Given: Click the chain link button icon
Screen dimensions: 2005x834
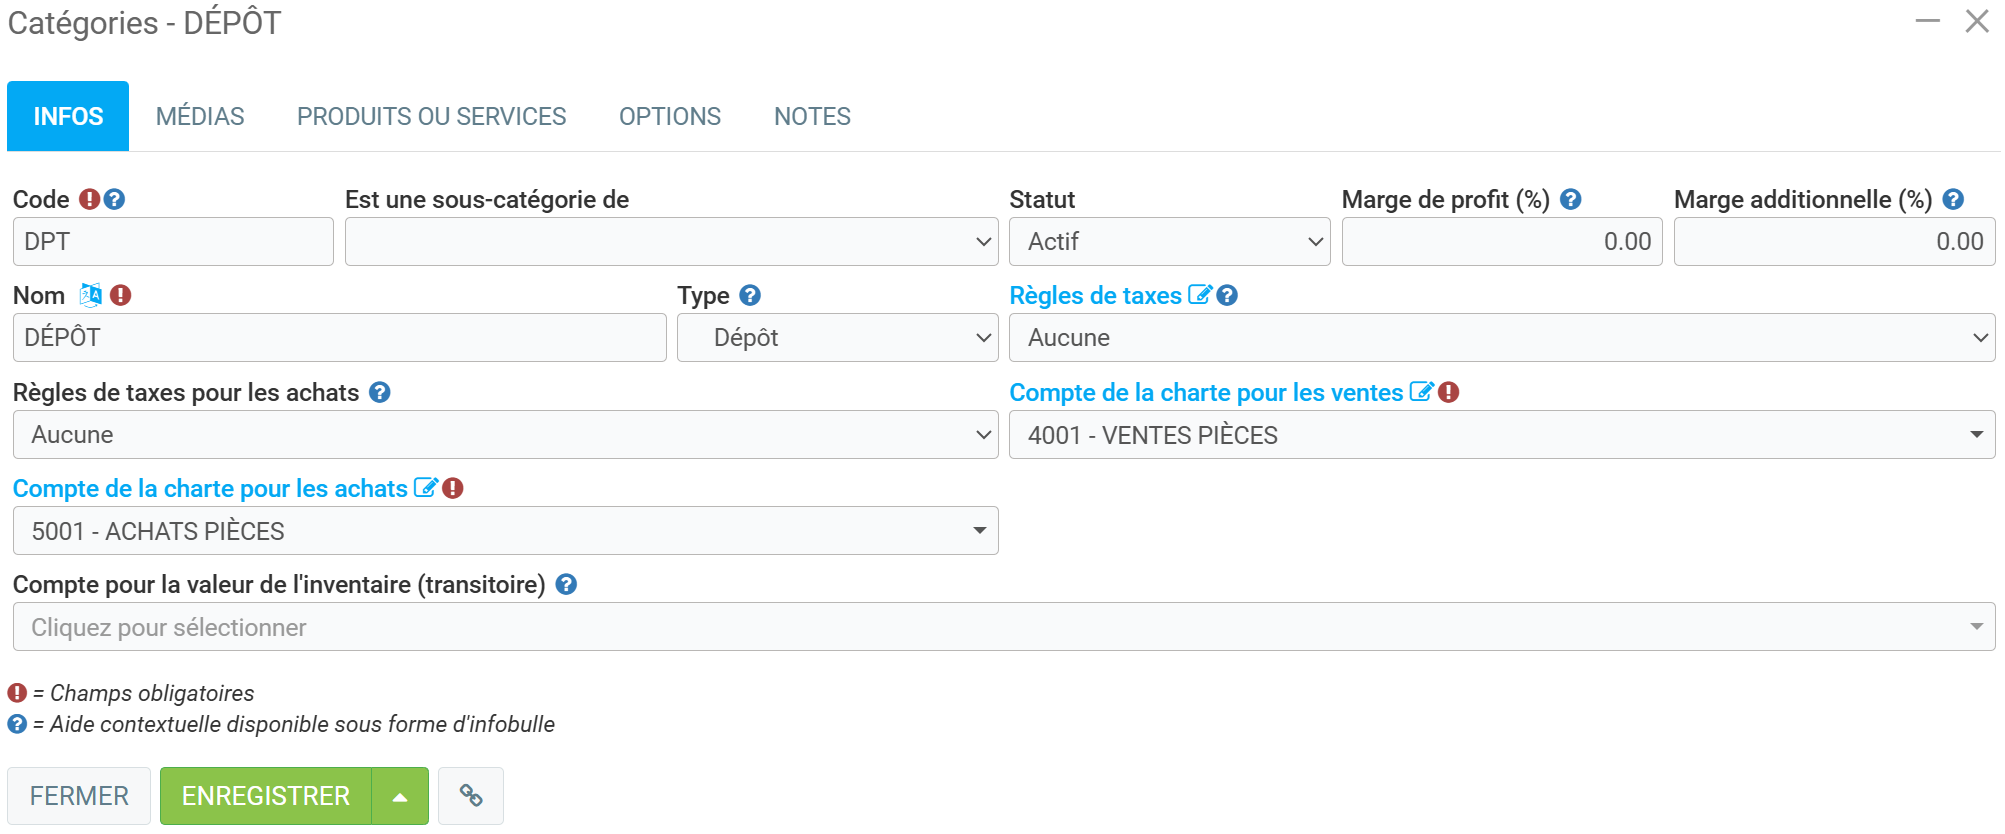Looking at the screenshot, I should [x=471, y=796].
